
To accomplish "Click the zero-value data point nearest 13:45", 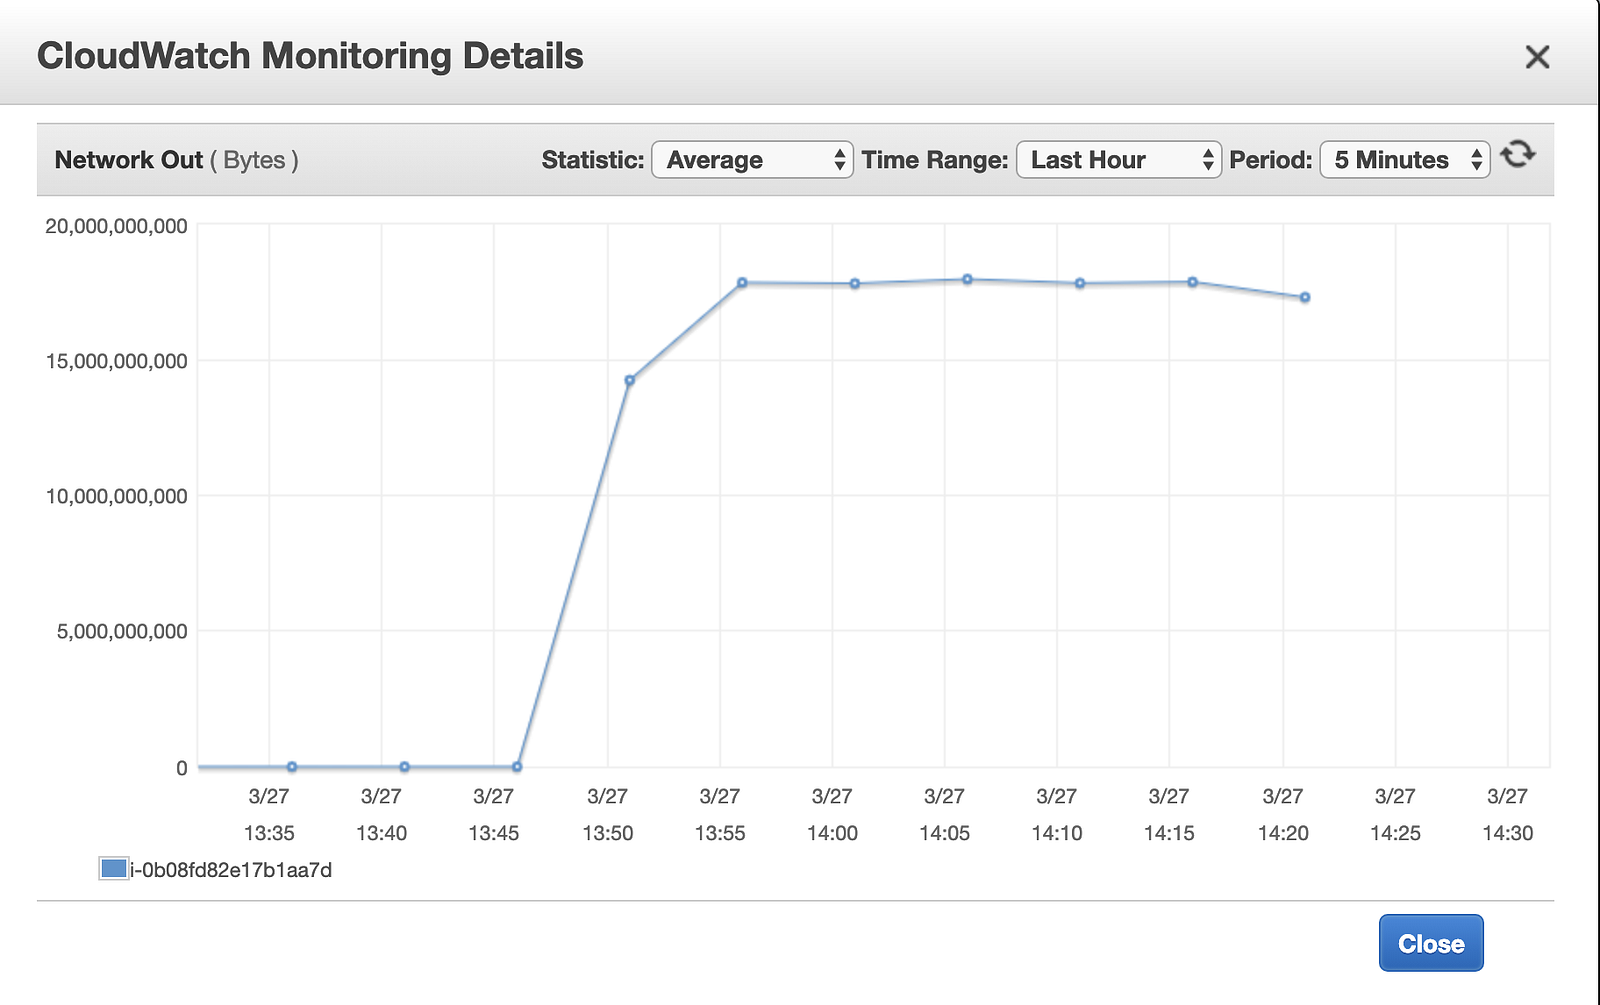I will coord(517,767).
